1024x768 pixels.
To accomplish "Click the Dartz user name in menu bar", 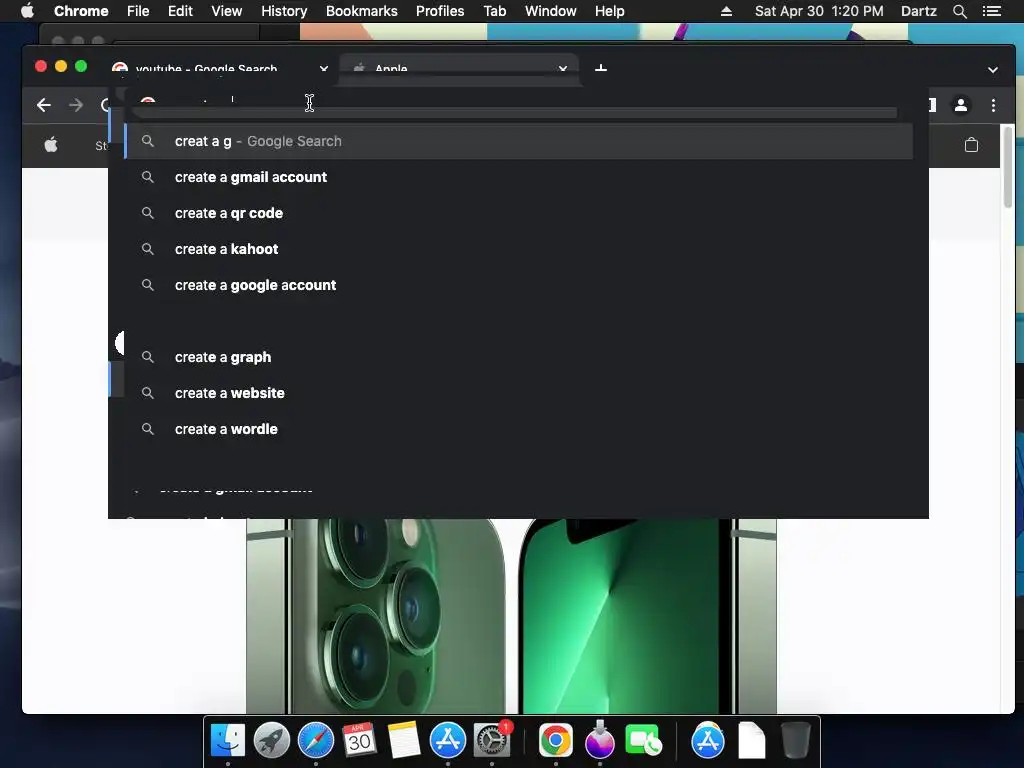I will click(918, 11).
